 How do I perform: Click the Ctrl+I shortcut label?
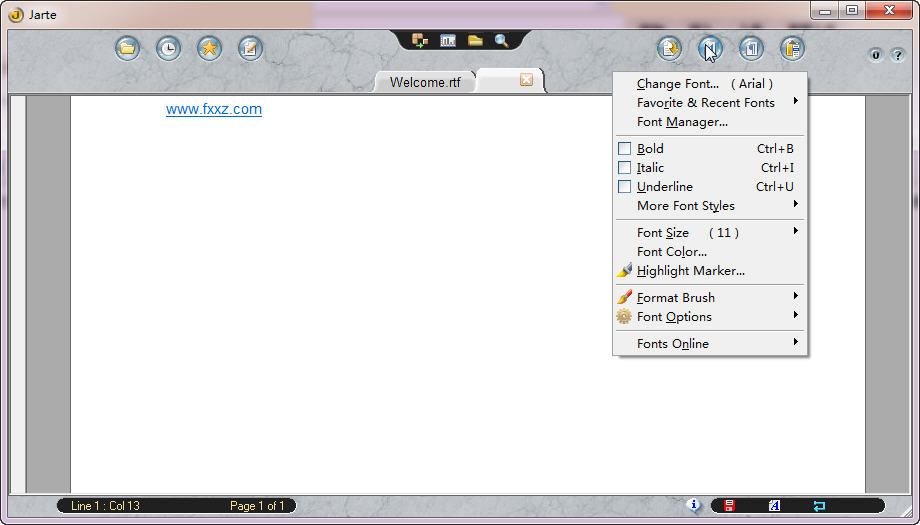tap(777, 168)
